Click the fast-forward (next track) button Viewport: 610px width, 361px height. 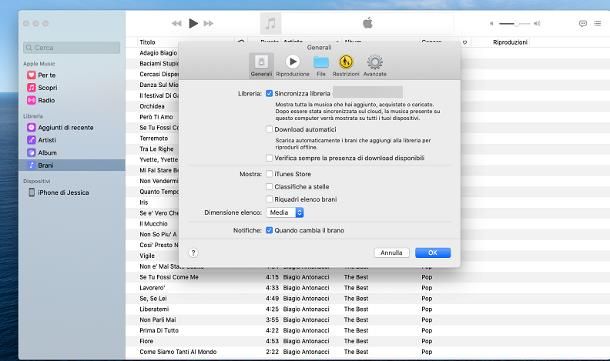tap(209, 23)
